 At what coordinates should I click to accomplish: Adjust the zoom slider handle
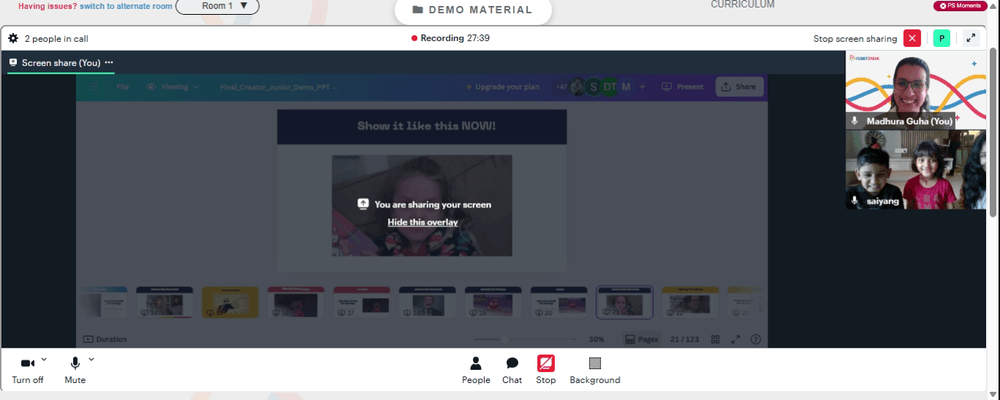click(505, 339)
